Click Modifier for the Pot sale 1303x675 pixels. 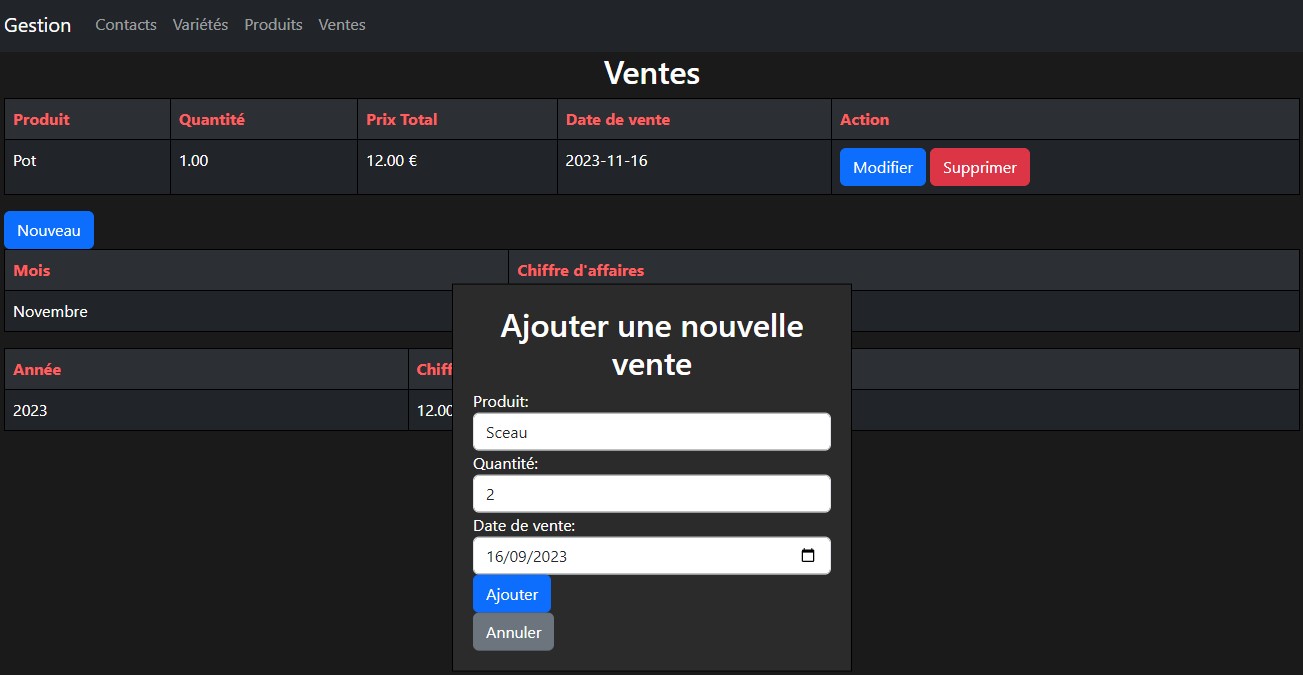(882, 167)
